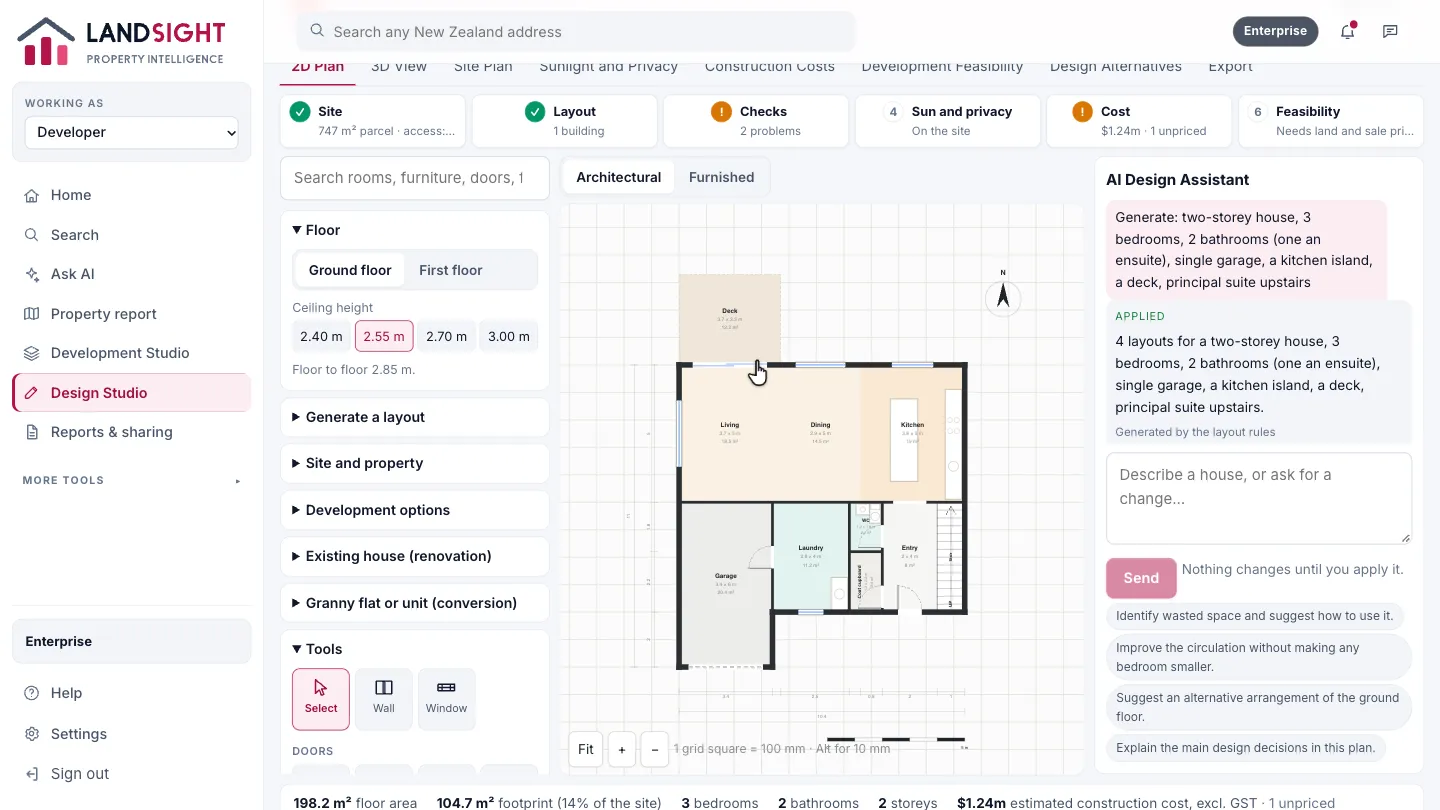Set ceiling height to 3.00 m
1440x810 pixels.
click(508, 336)
